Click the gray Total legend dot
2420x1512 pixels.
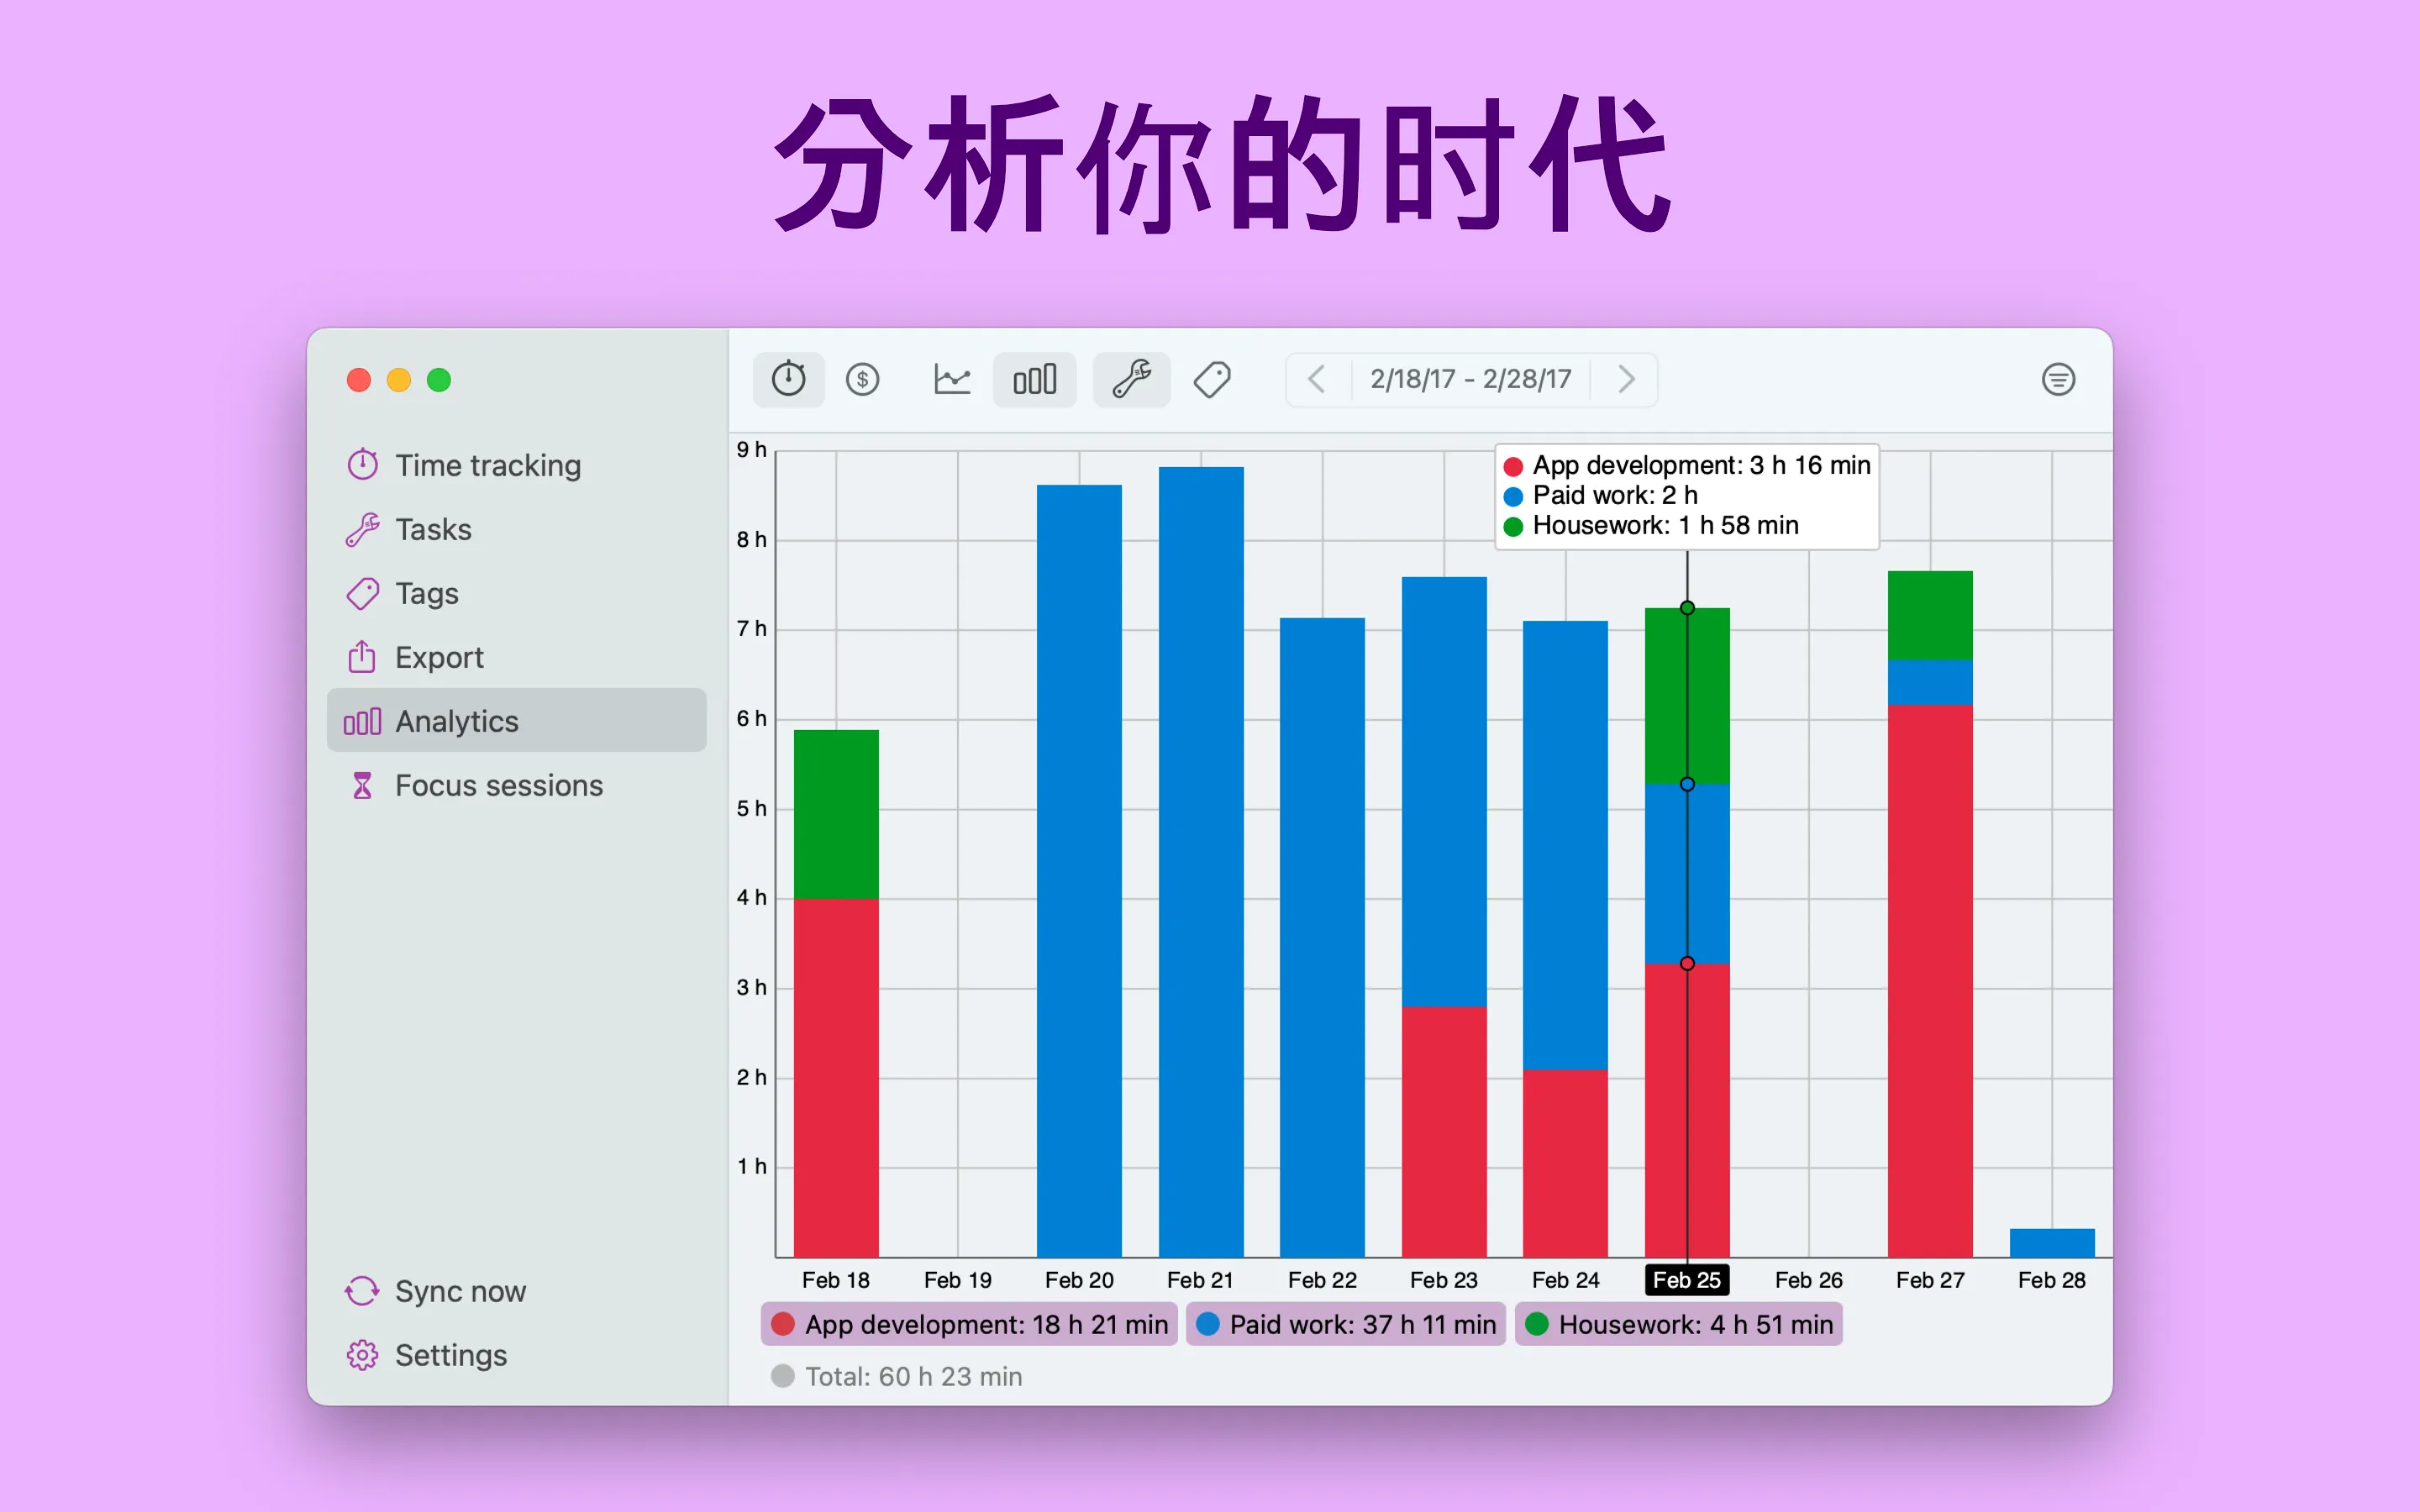point(783,1377)
